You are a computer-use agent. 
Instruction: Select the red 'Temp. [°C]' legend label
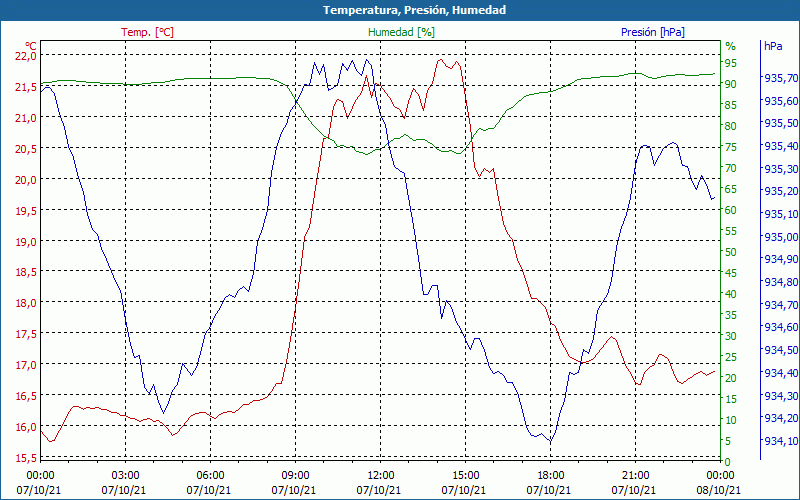pyautogui.click(x=147, y=32)
